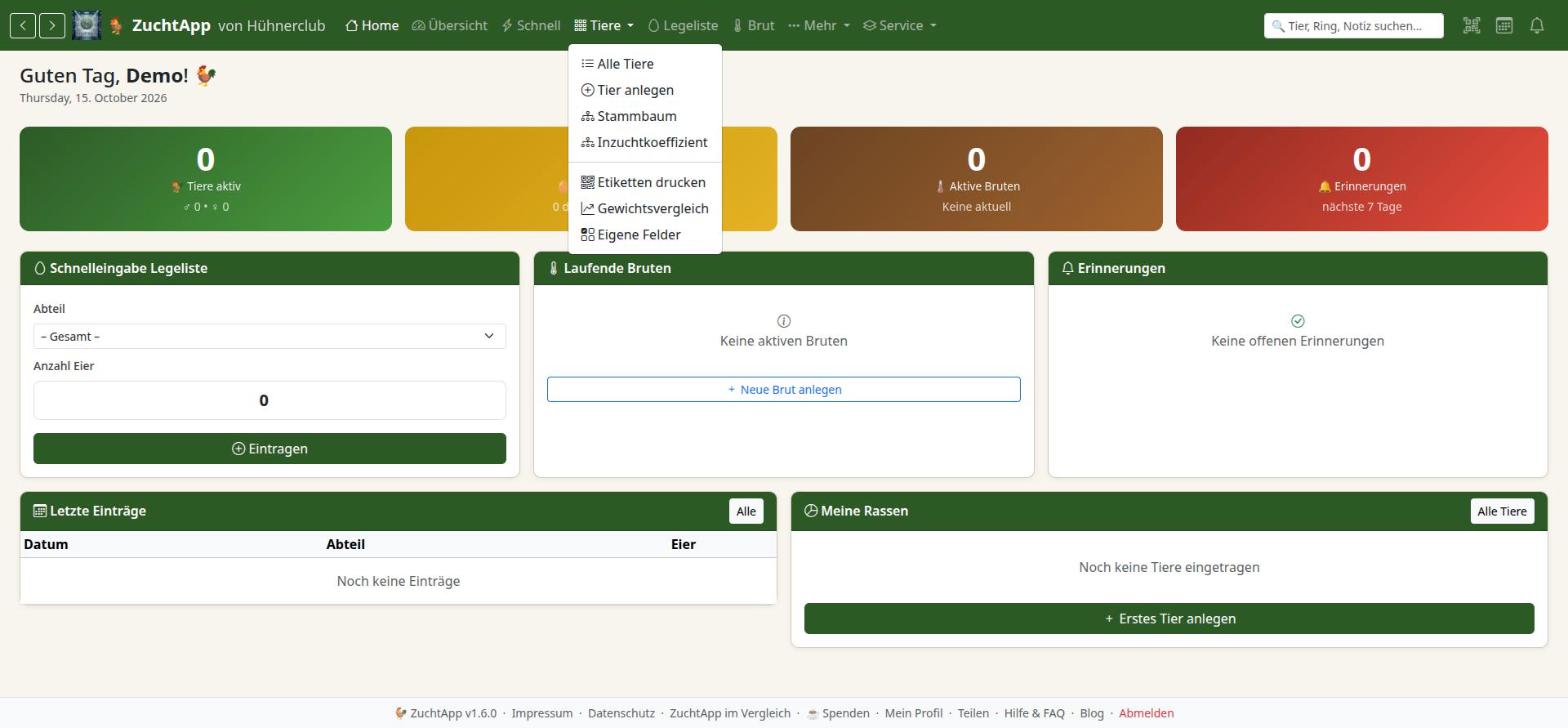Open the Übersicht page

(x=449, y=26)
